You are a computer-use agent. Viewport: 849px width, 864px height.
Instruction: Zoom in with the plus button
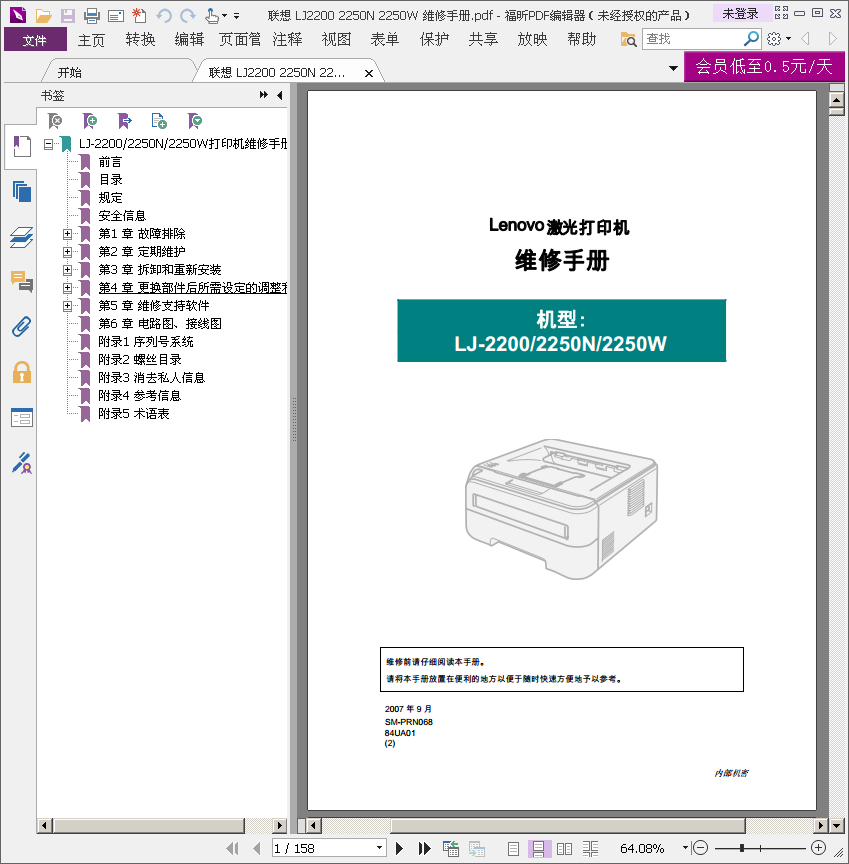click(x=819, y=847)
